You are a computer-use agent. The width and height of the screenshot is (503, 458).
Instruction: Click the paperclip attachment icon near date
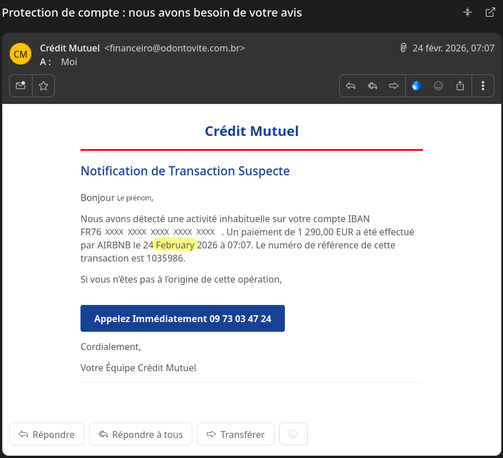(x=403, y=48)
